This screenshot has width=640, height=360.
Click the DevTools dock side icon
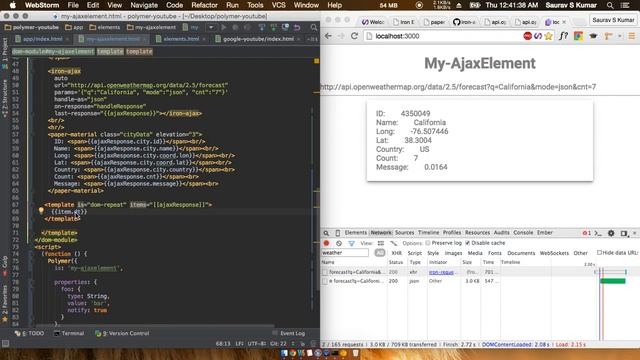pyautogui.click(x=624, y=233)
